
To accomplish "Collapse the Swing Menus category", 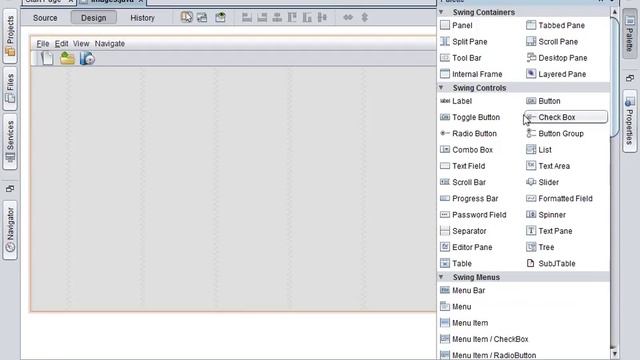I will tap(441, 277).
